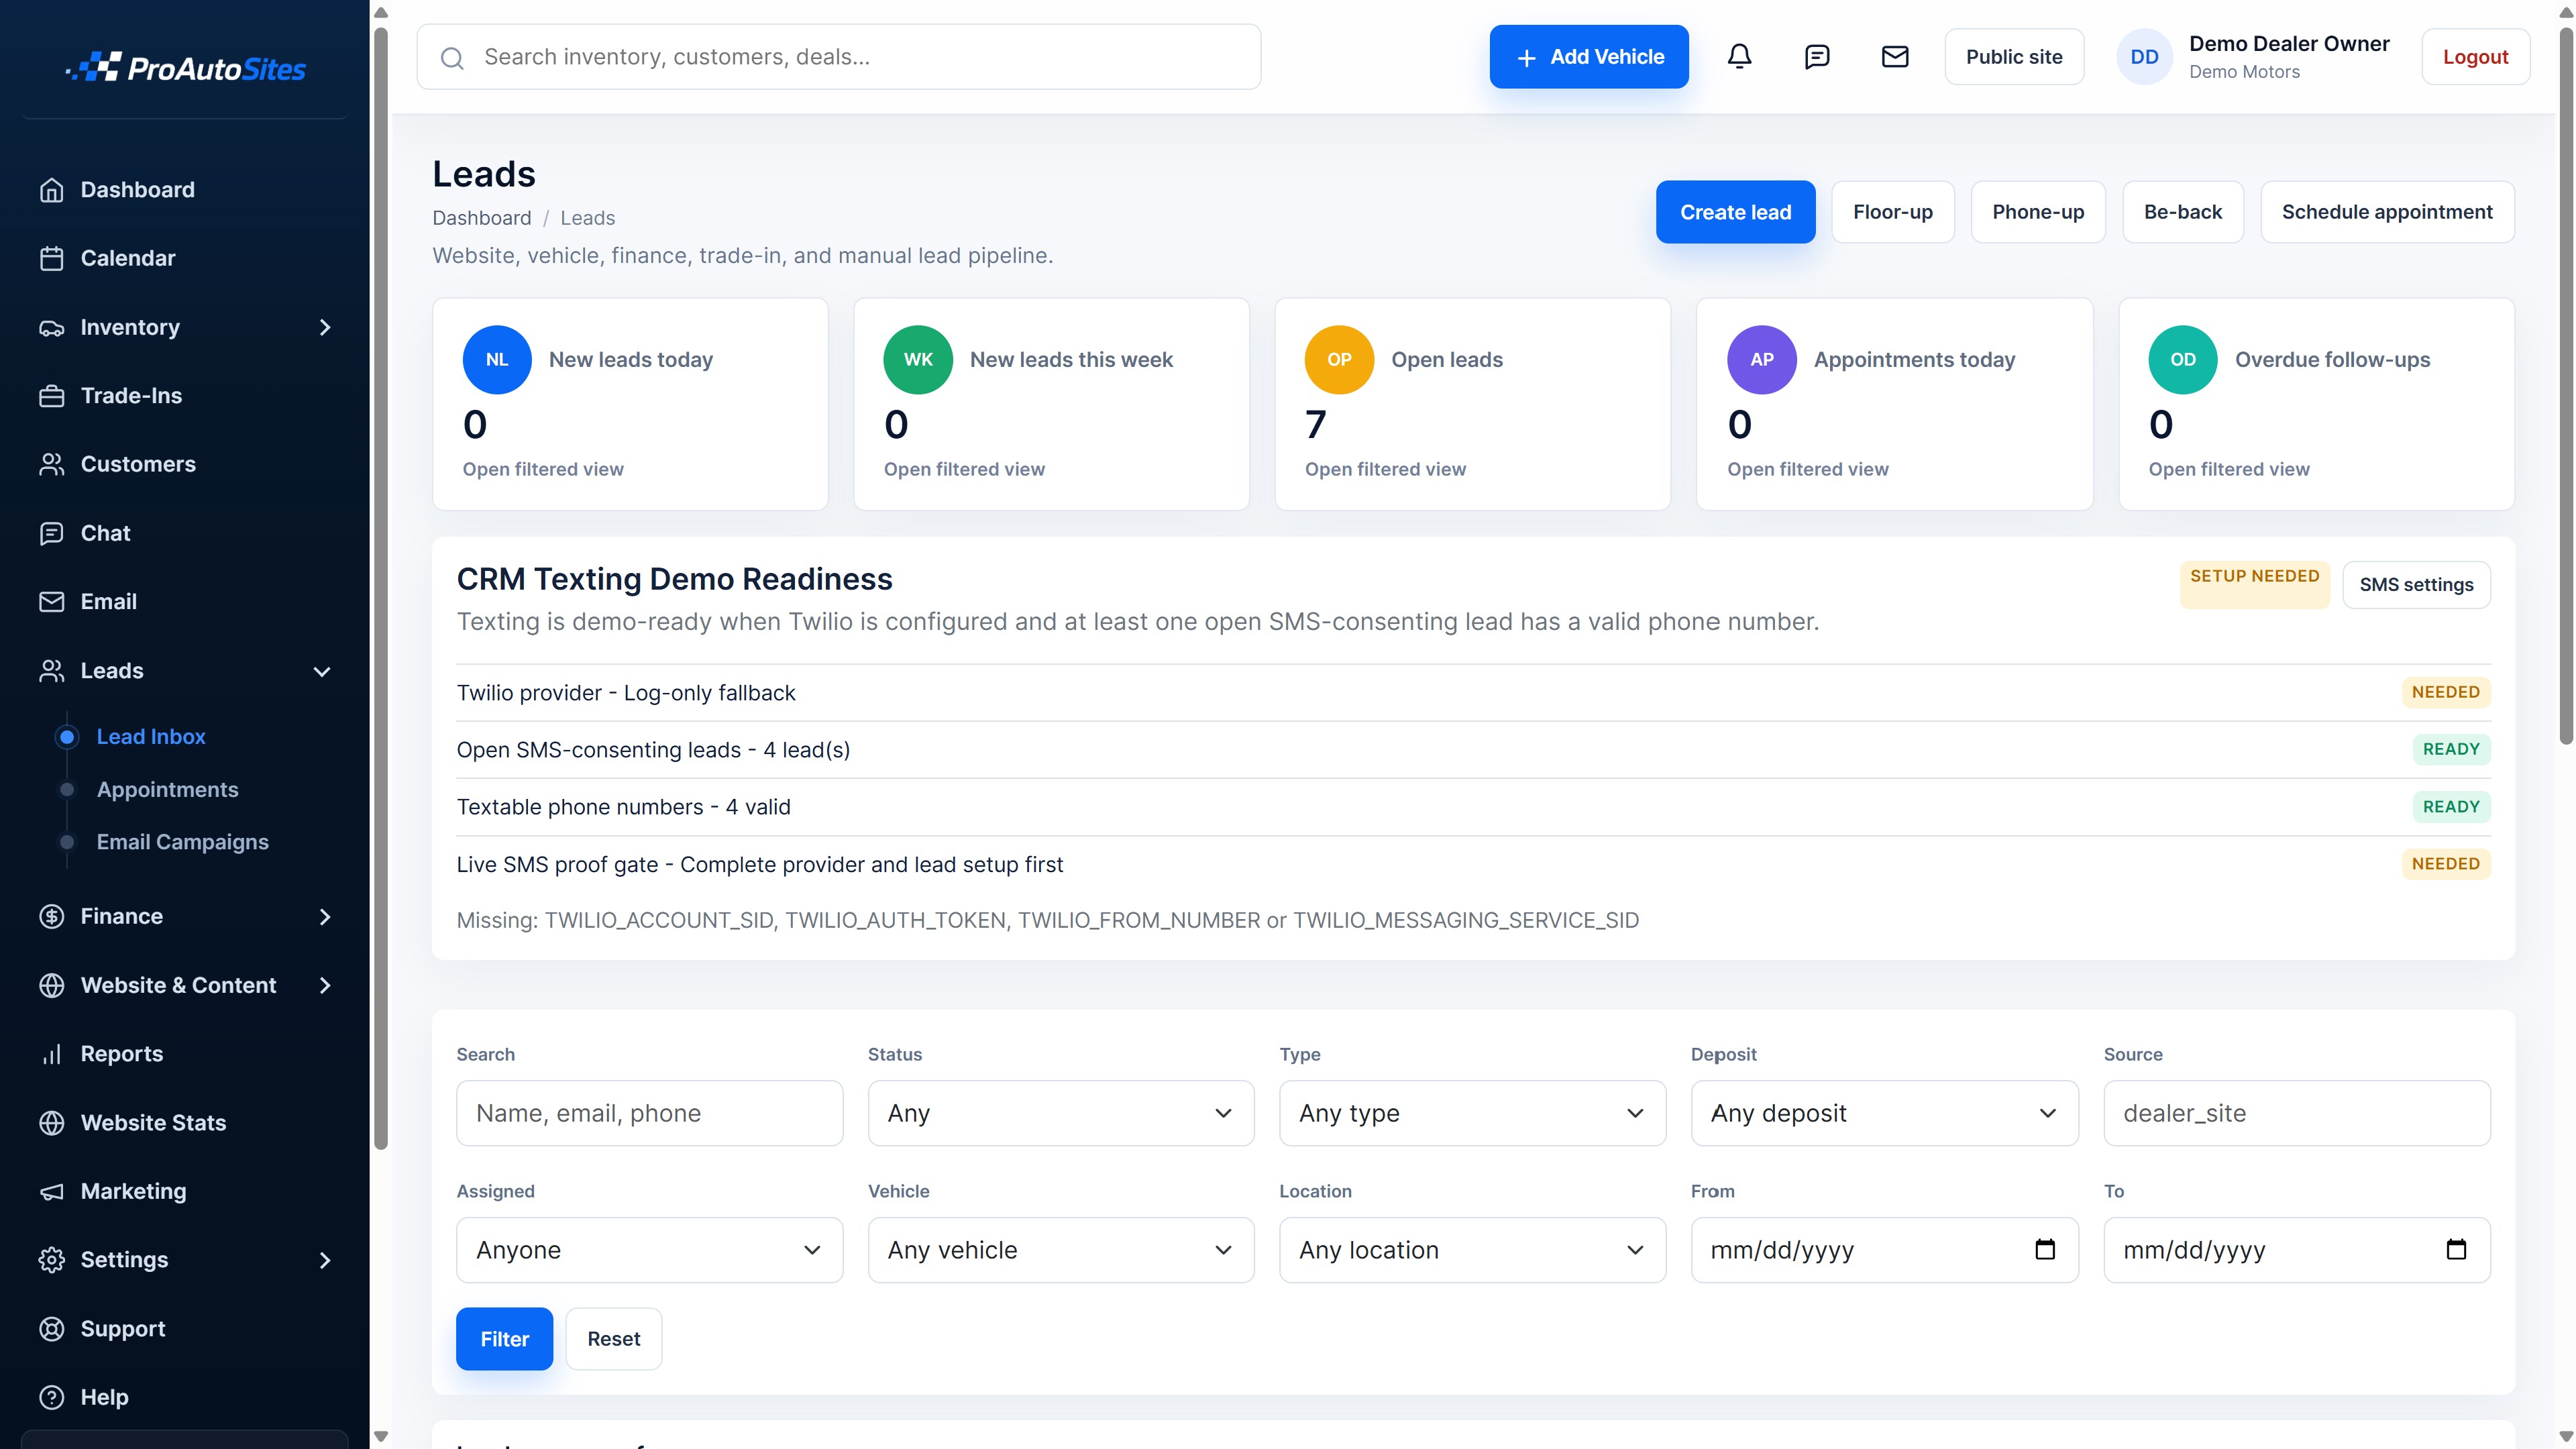This screenshot has width=2576, height=1449.
Task: Click the search magnifier icon
Action: tap(452, 58)
